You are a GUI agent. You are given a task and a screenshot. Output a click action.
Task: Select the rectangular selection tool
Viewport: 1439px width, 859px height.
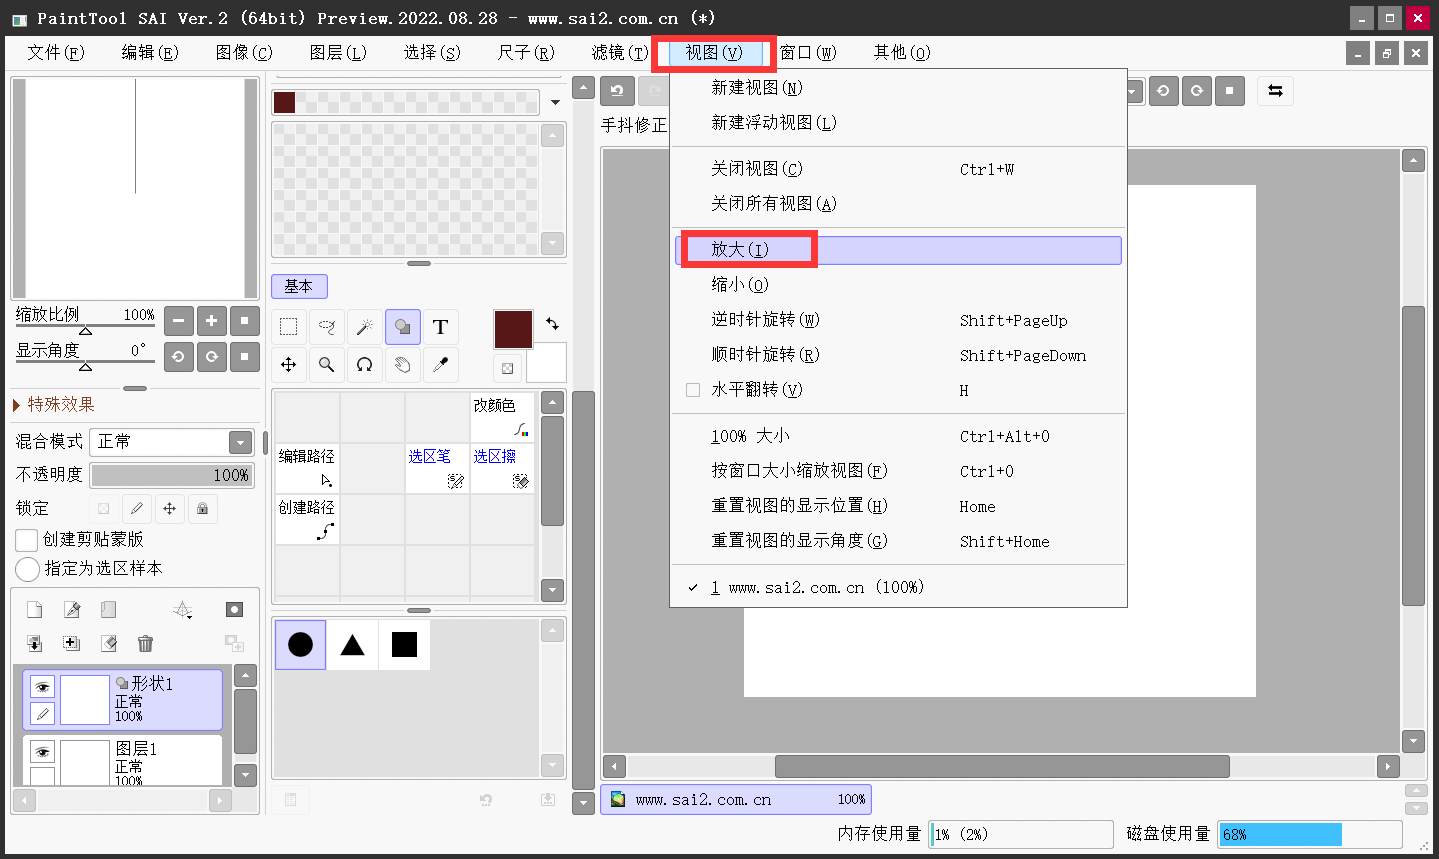[289, 327]
